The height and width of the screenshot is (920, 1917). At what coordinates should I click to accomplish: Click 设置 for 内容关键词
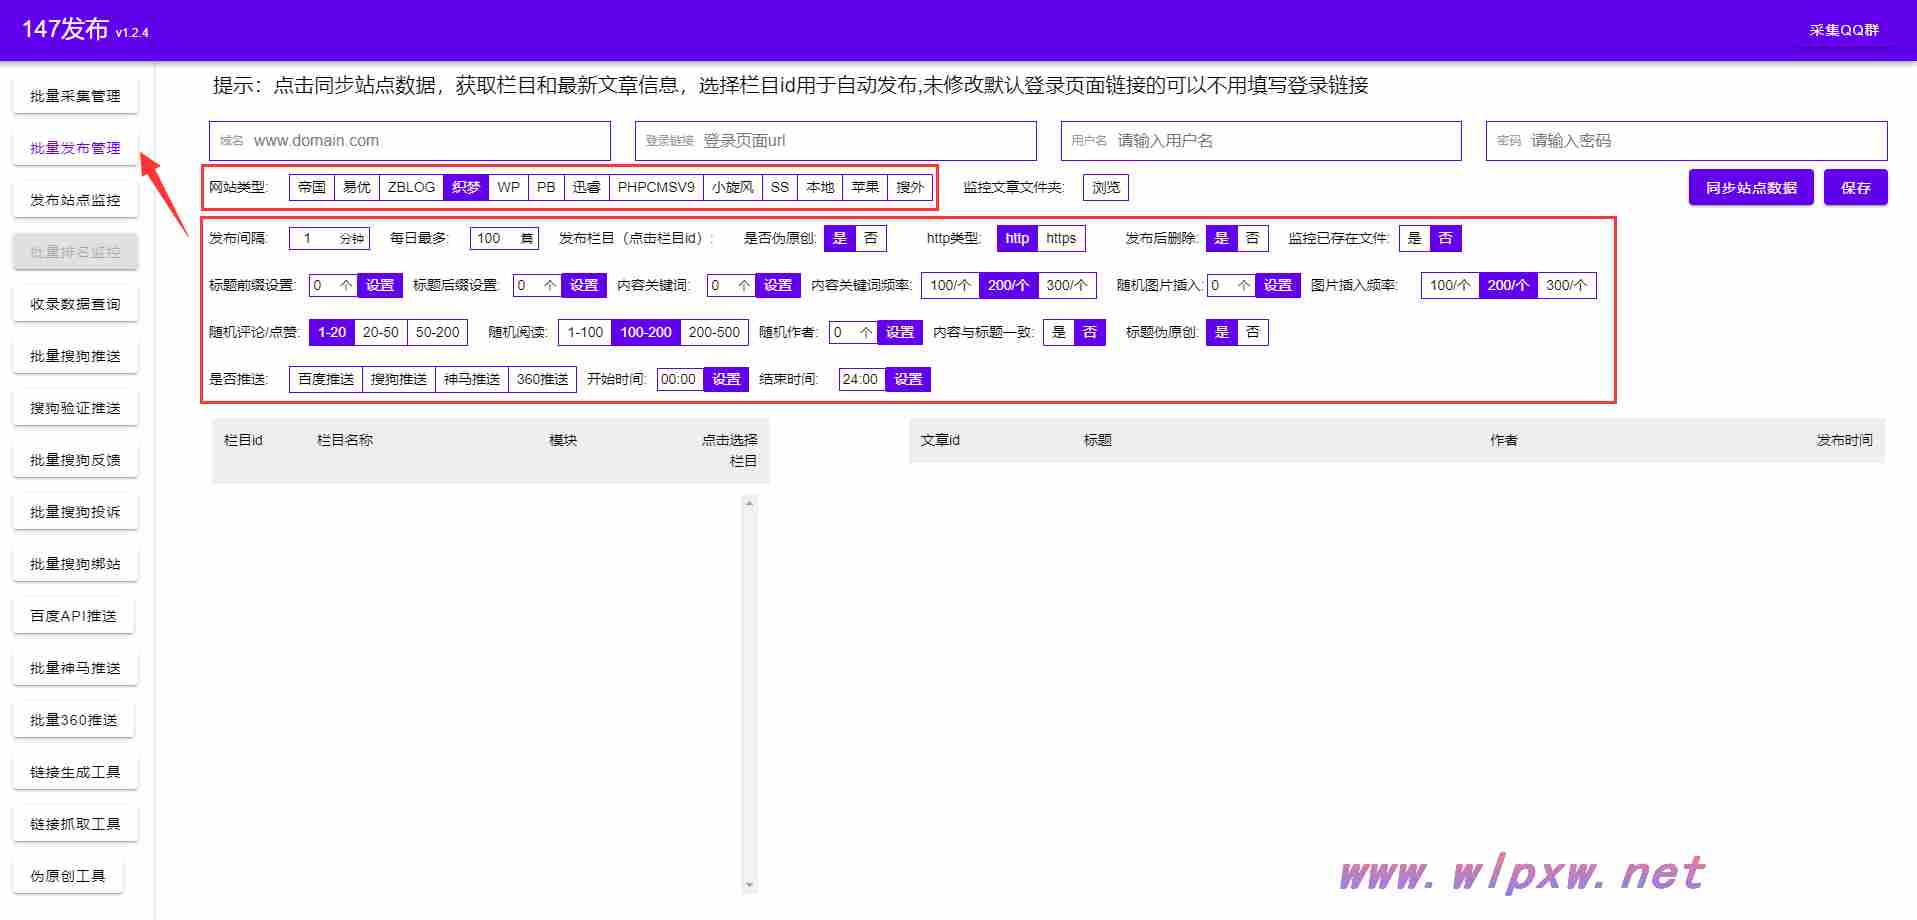pos(778,285)
